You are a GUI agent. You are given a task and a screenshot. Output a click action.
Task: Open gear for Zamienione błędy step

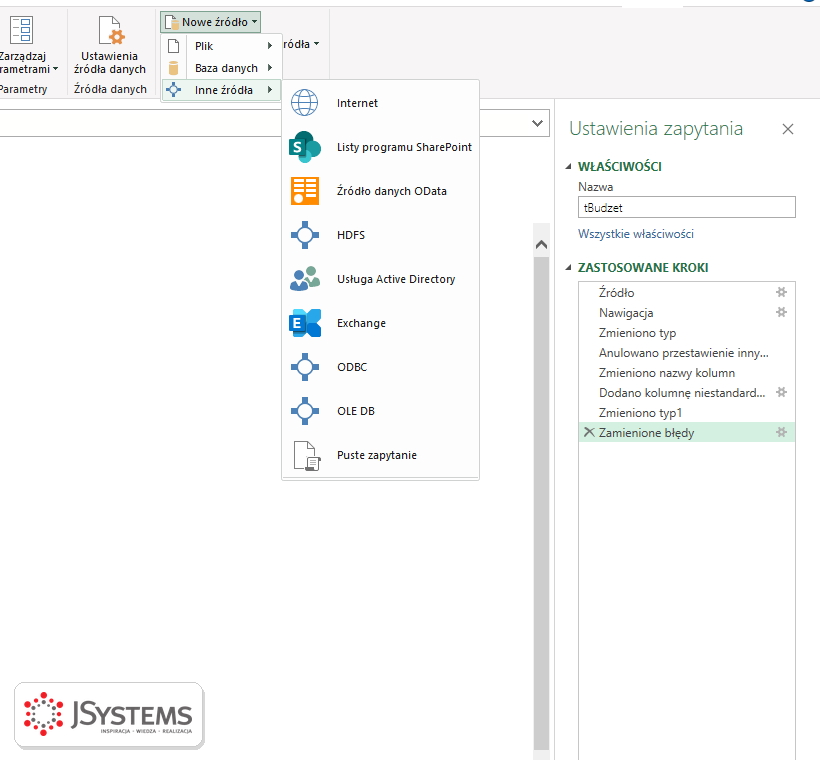tap(781, 432)
